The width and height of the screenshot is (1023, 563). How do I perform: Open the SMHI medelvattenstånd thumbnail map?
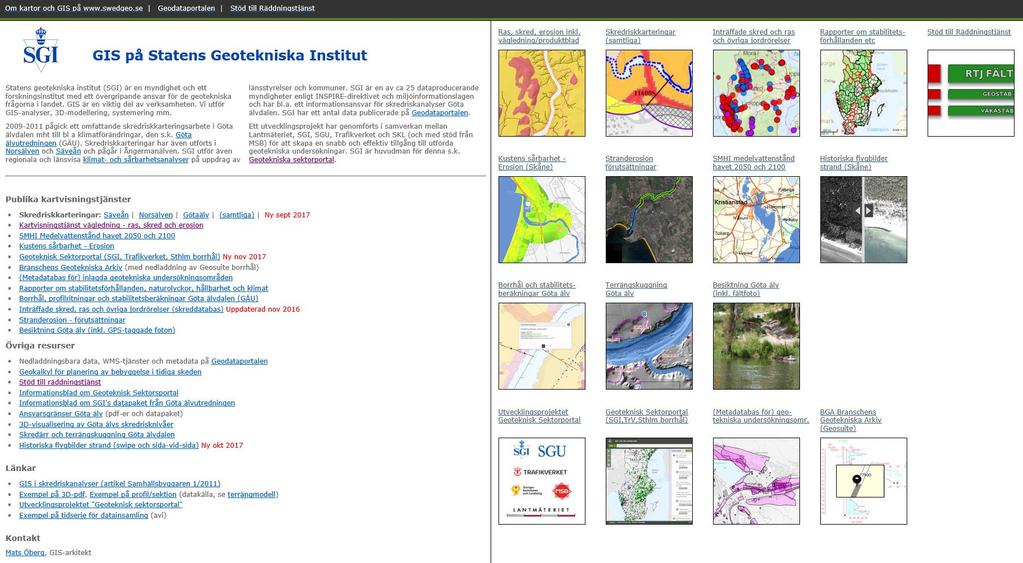pyautogui.click(x=756, y=220)
